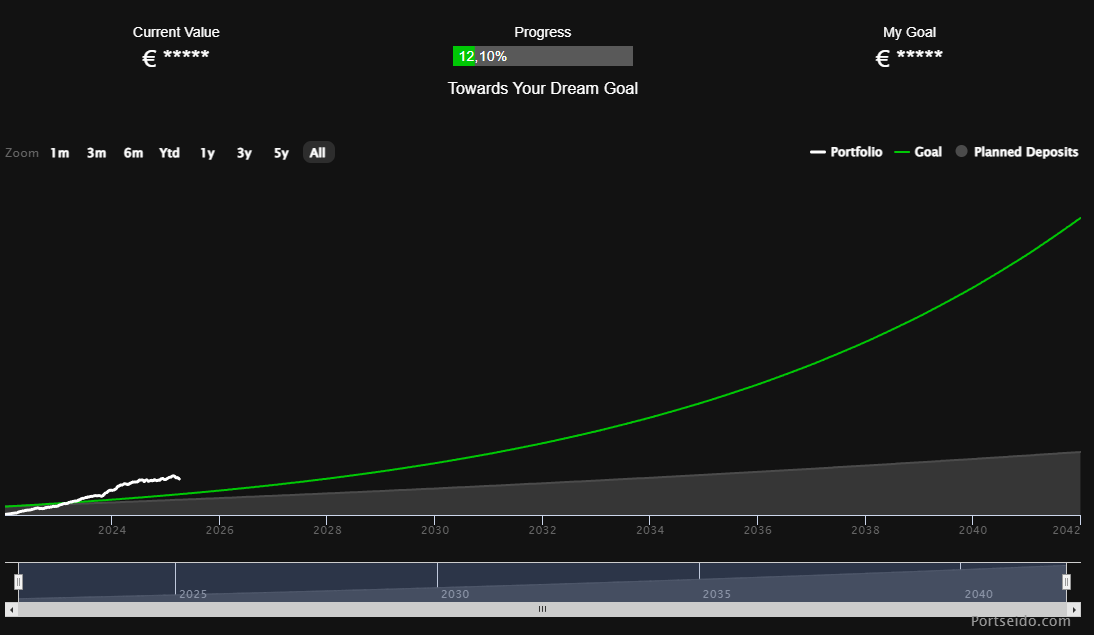The width and height of the screenshot is (1094, 635).
Task: Select the Ytd zoom range
Action: pos(170,153)
